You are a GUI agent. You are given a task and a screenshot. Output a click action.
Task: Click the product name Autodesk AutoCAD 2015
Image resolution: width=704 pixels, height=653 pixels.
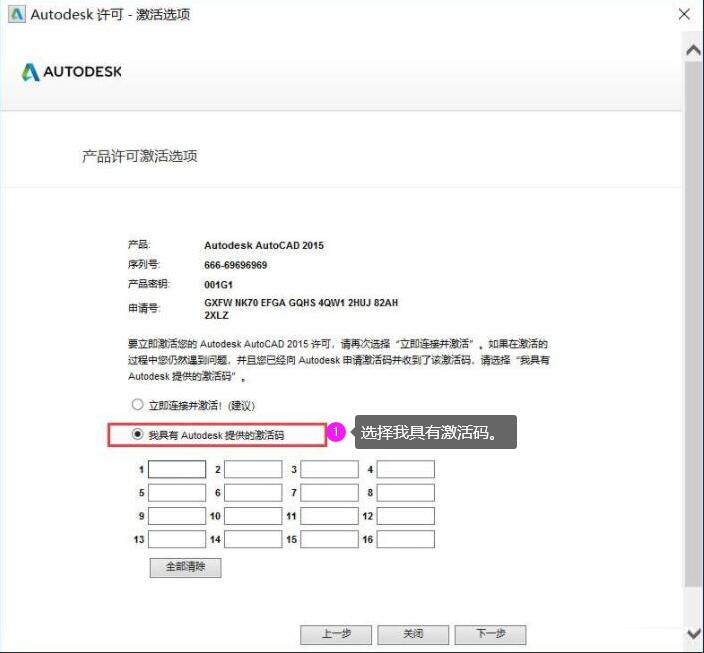pyautogui.click(x=264, y=245)
